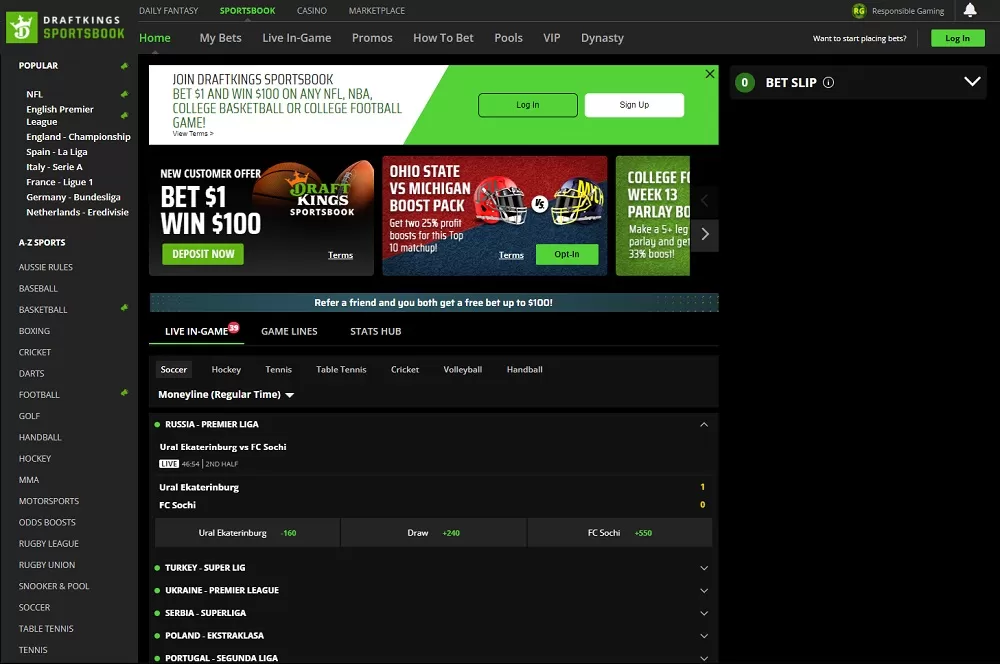The image size is (1000, 664).
Task: Open My Bets page
Action: 221,38
